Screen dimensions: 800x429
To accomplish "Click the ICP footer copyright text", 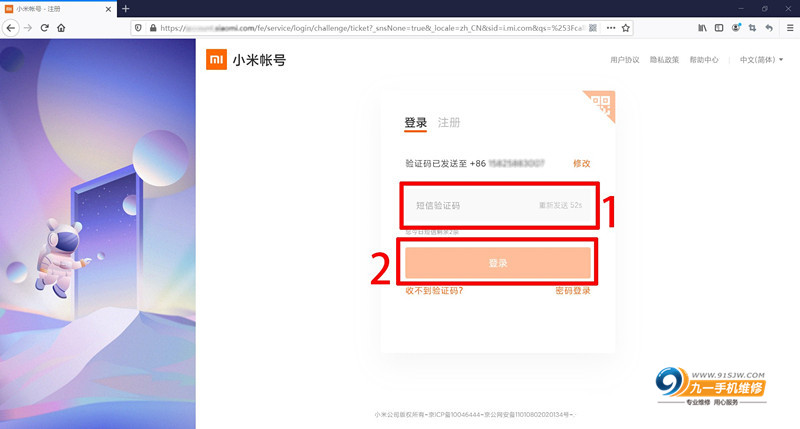I will tap(474, 415).
